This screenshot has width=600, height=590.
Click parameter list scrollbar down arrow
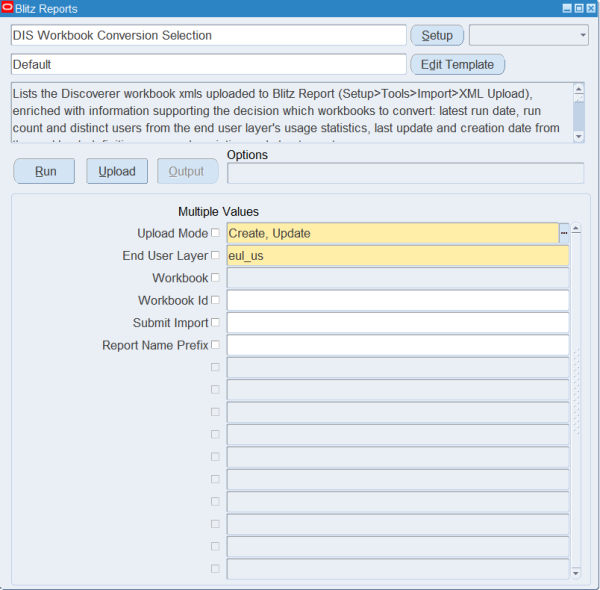tap(576, 573)
